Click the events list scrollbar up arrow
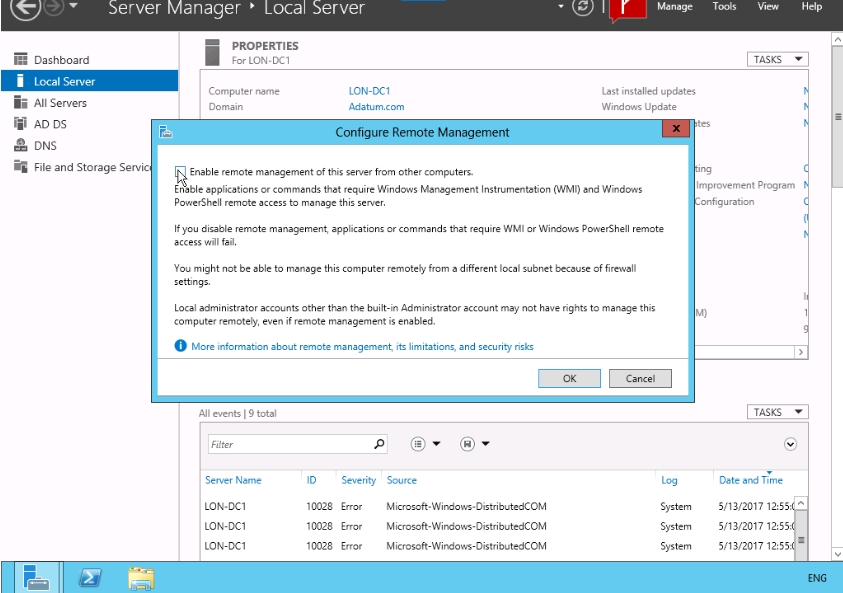This screenshot has height=593, width=843. coord(801,503)
